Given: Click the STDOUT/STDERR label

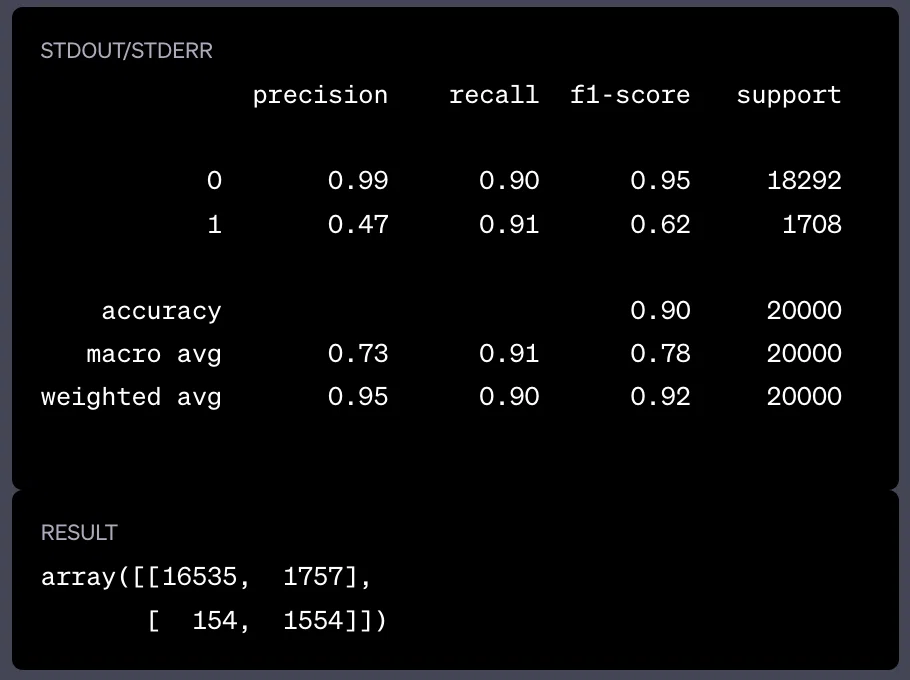Looking at the screenshot, I should pos(127,51).
